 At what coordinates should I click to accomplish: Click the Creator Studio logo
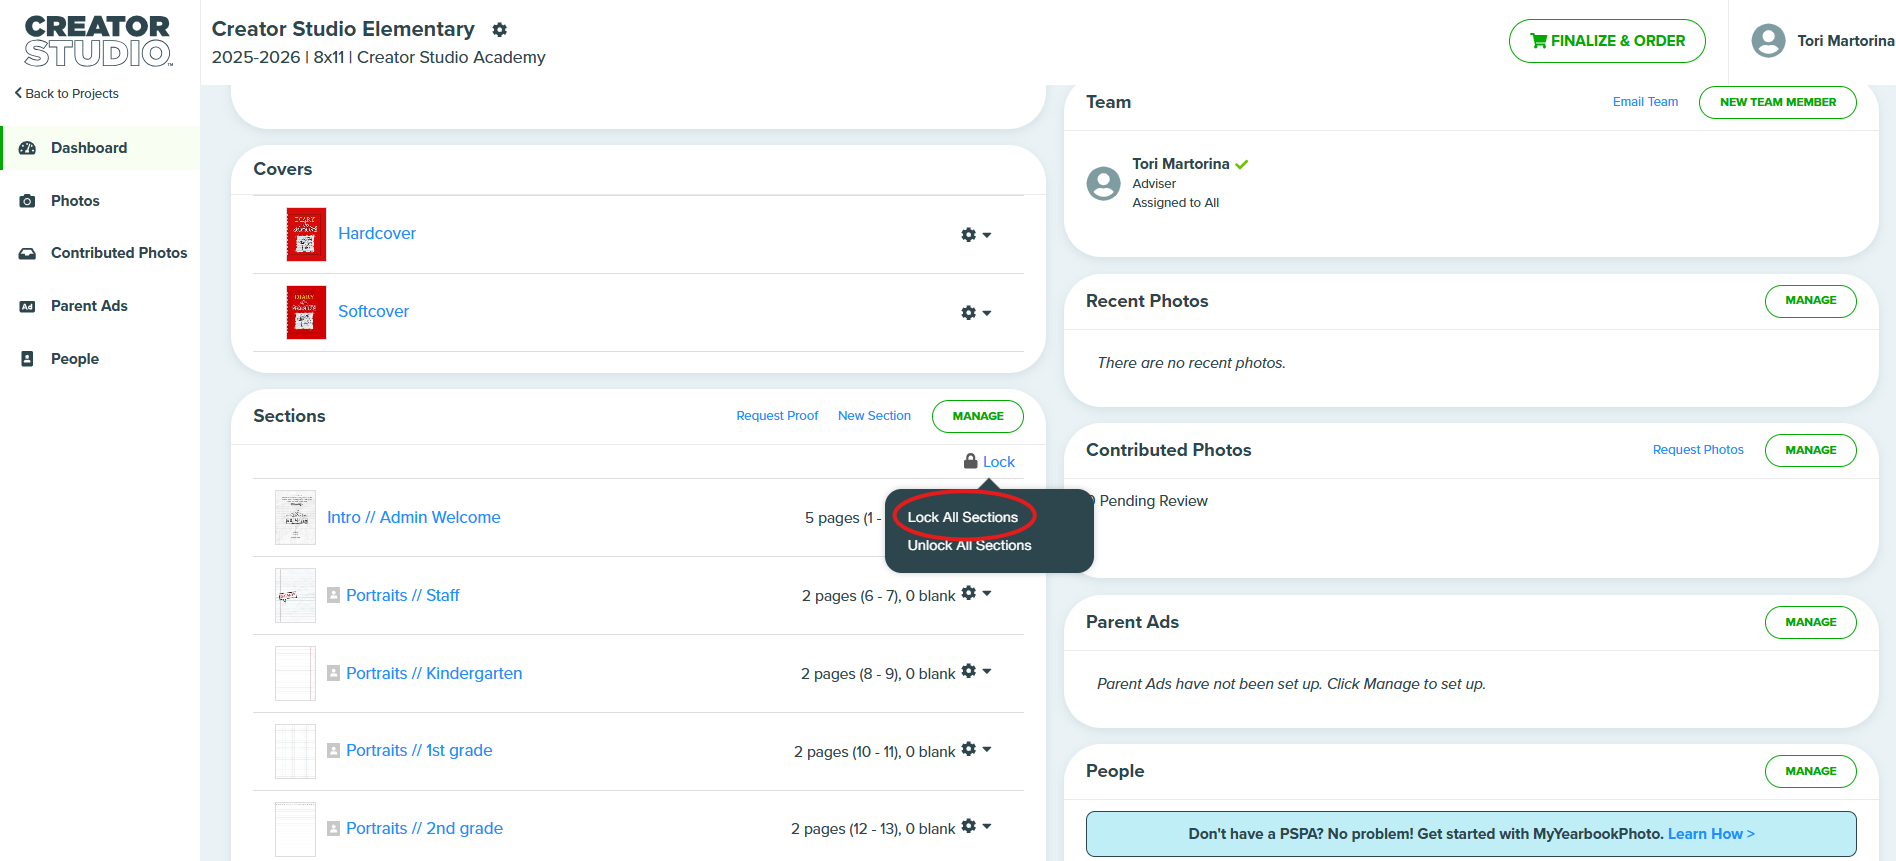tap(98, 41)
